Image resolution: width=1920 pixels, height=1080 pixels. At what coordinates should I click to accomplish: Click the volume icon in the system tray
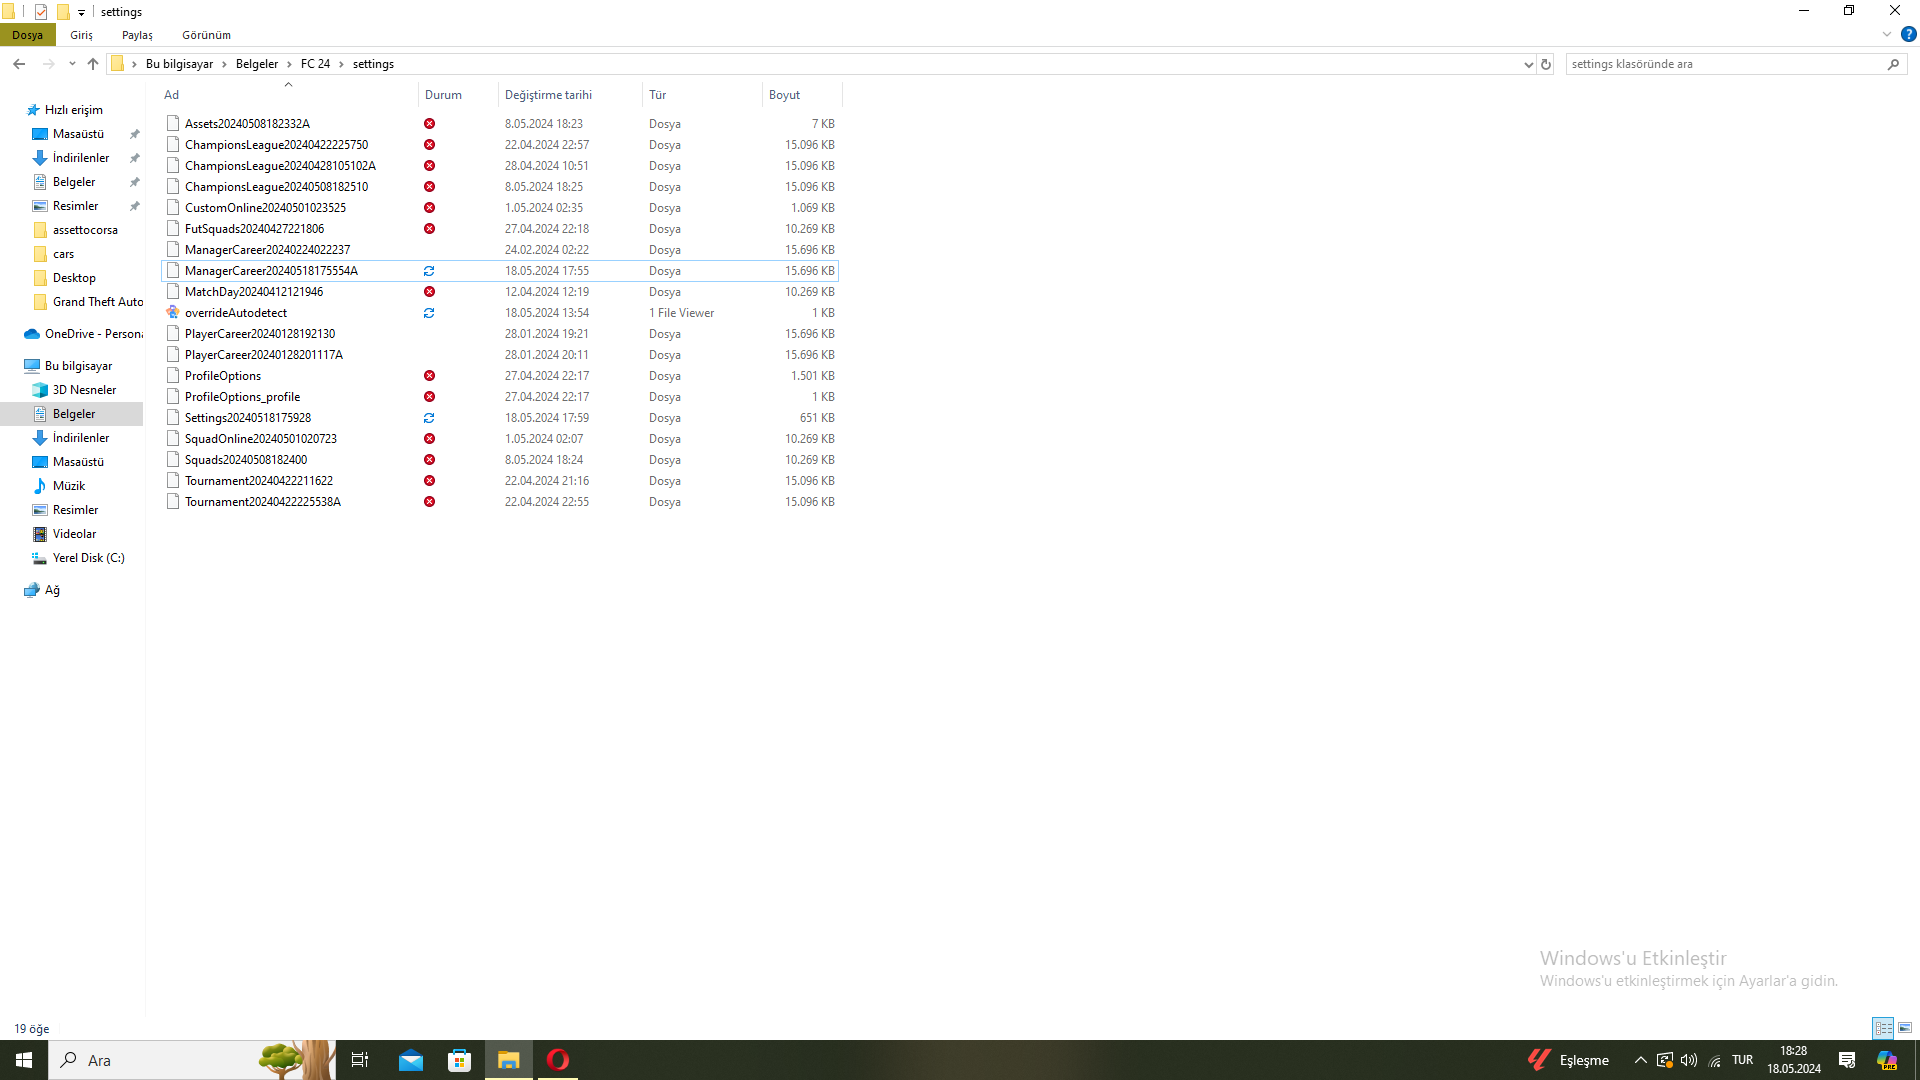(x=1690, y=1060)
